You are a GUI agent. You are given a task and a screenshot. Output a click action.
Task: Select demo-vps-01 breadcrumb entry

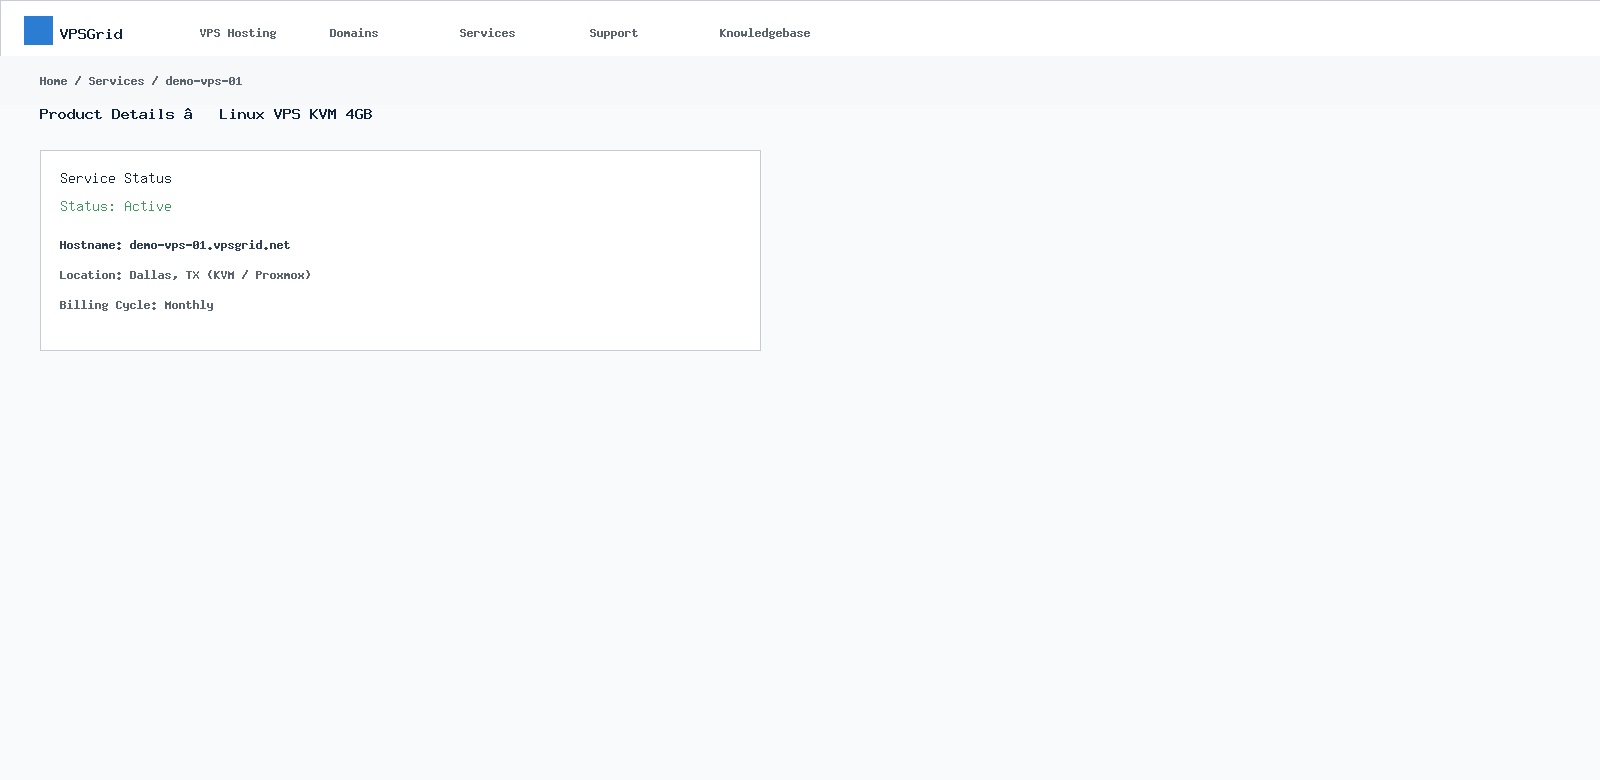coord(204,81)
